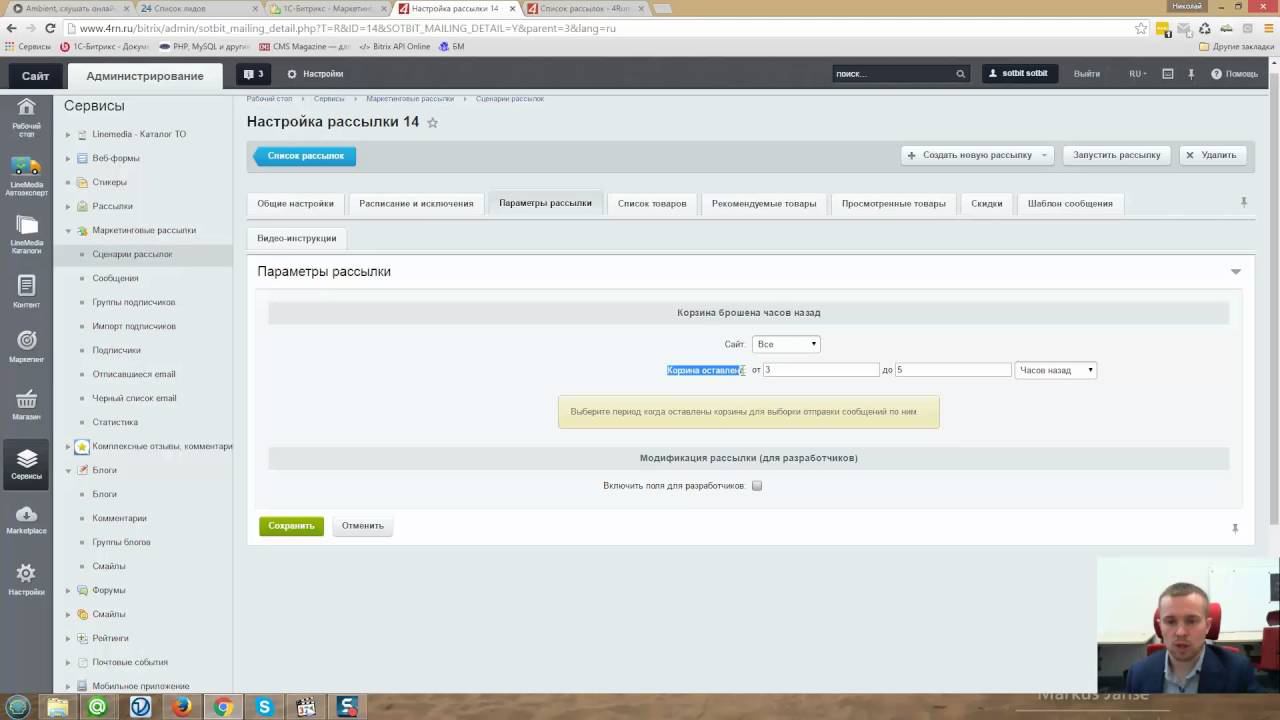Collapse Маркетинговые рассылки tree node
The image size is (1280, 720).
68,230
